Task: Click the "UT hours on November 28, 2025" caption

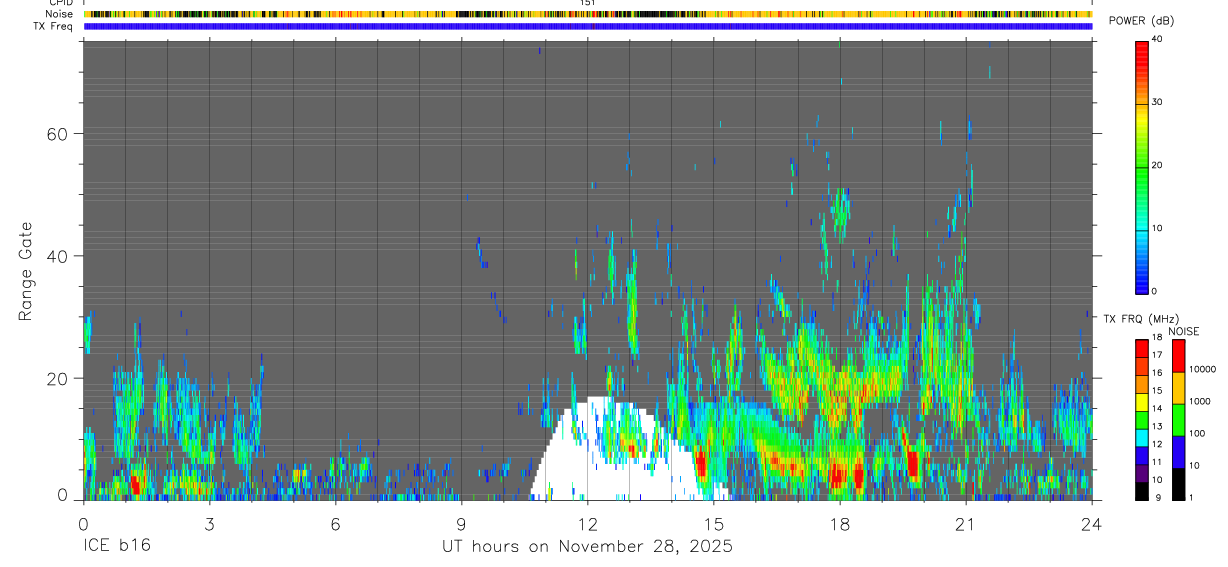Action: [588, 547]
